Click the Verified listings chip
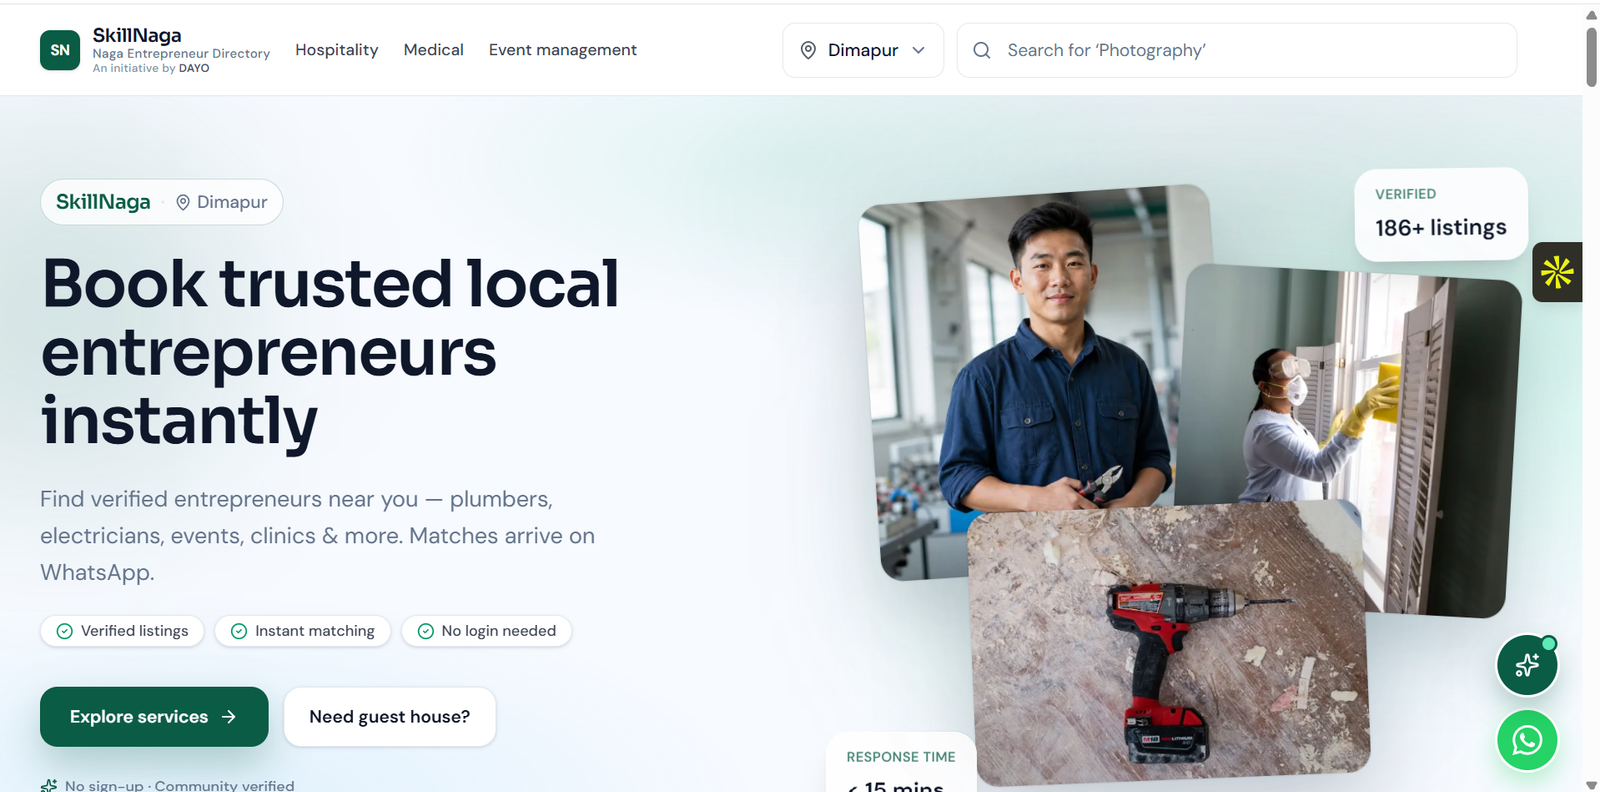Viewport: 1600px width, 792px height. tap(122, 631)
